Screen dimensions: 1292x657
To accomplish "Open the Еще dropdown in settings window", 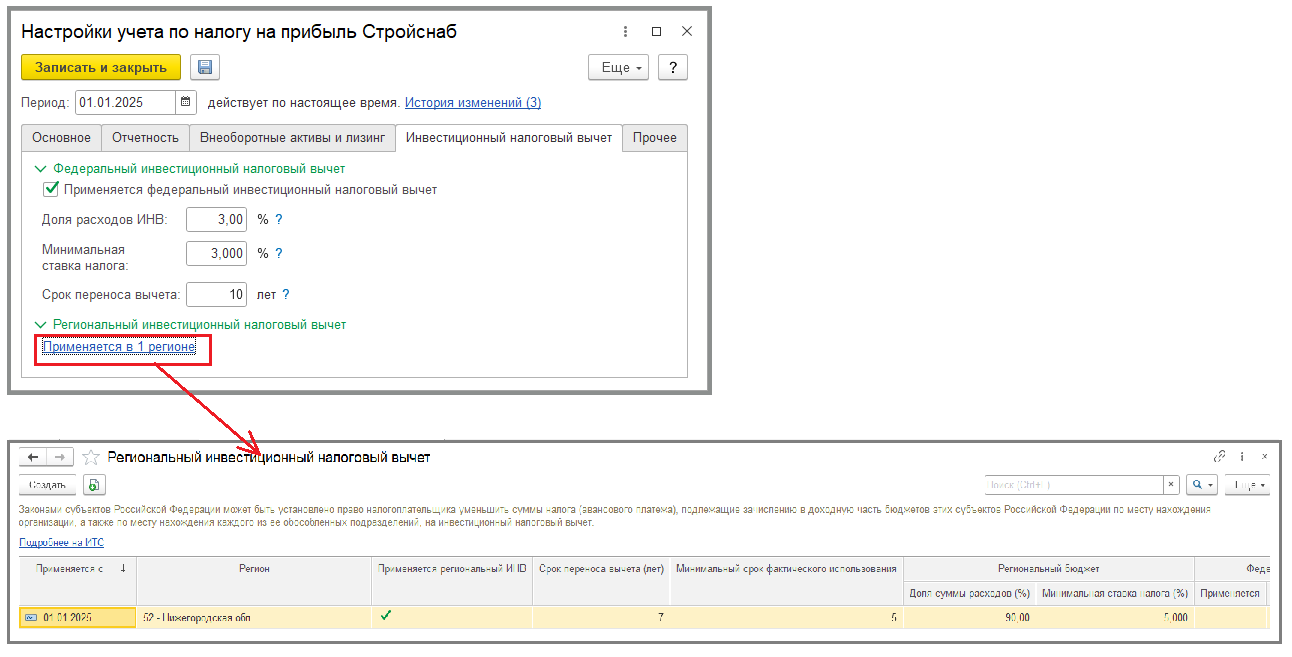I will 619,68.
